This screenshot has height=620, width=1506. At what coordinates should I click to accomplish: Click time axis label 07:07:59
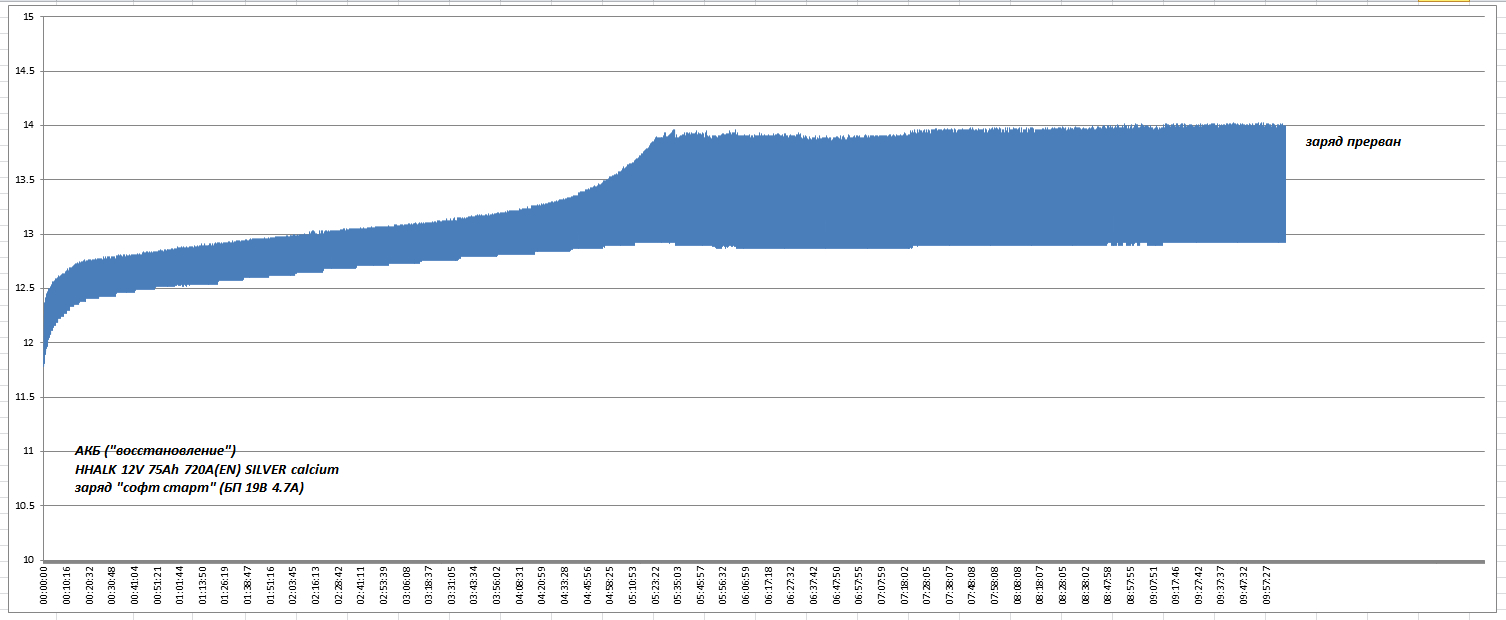pos(882,585)
